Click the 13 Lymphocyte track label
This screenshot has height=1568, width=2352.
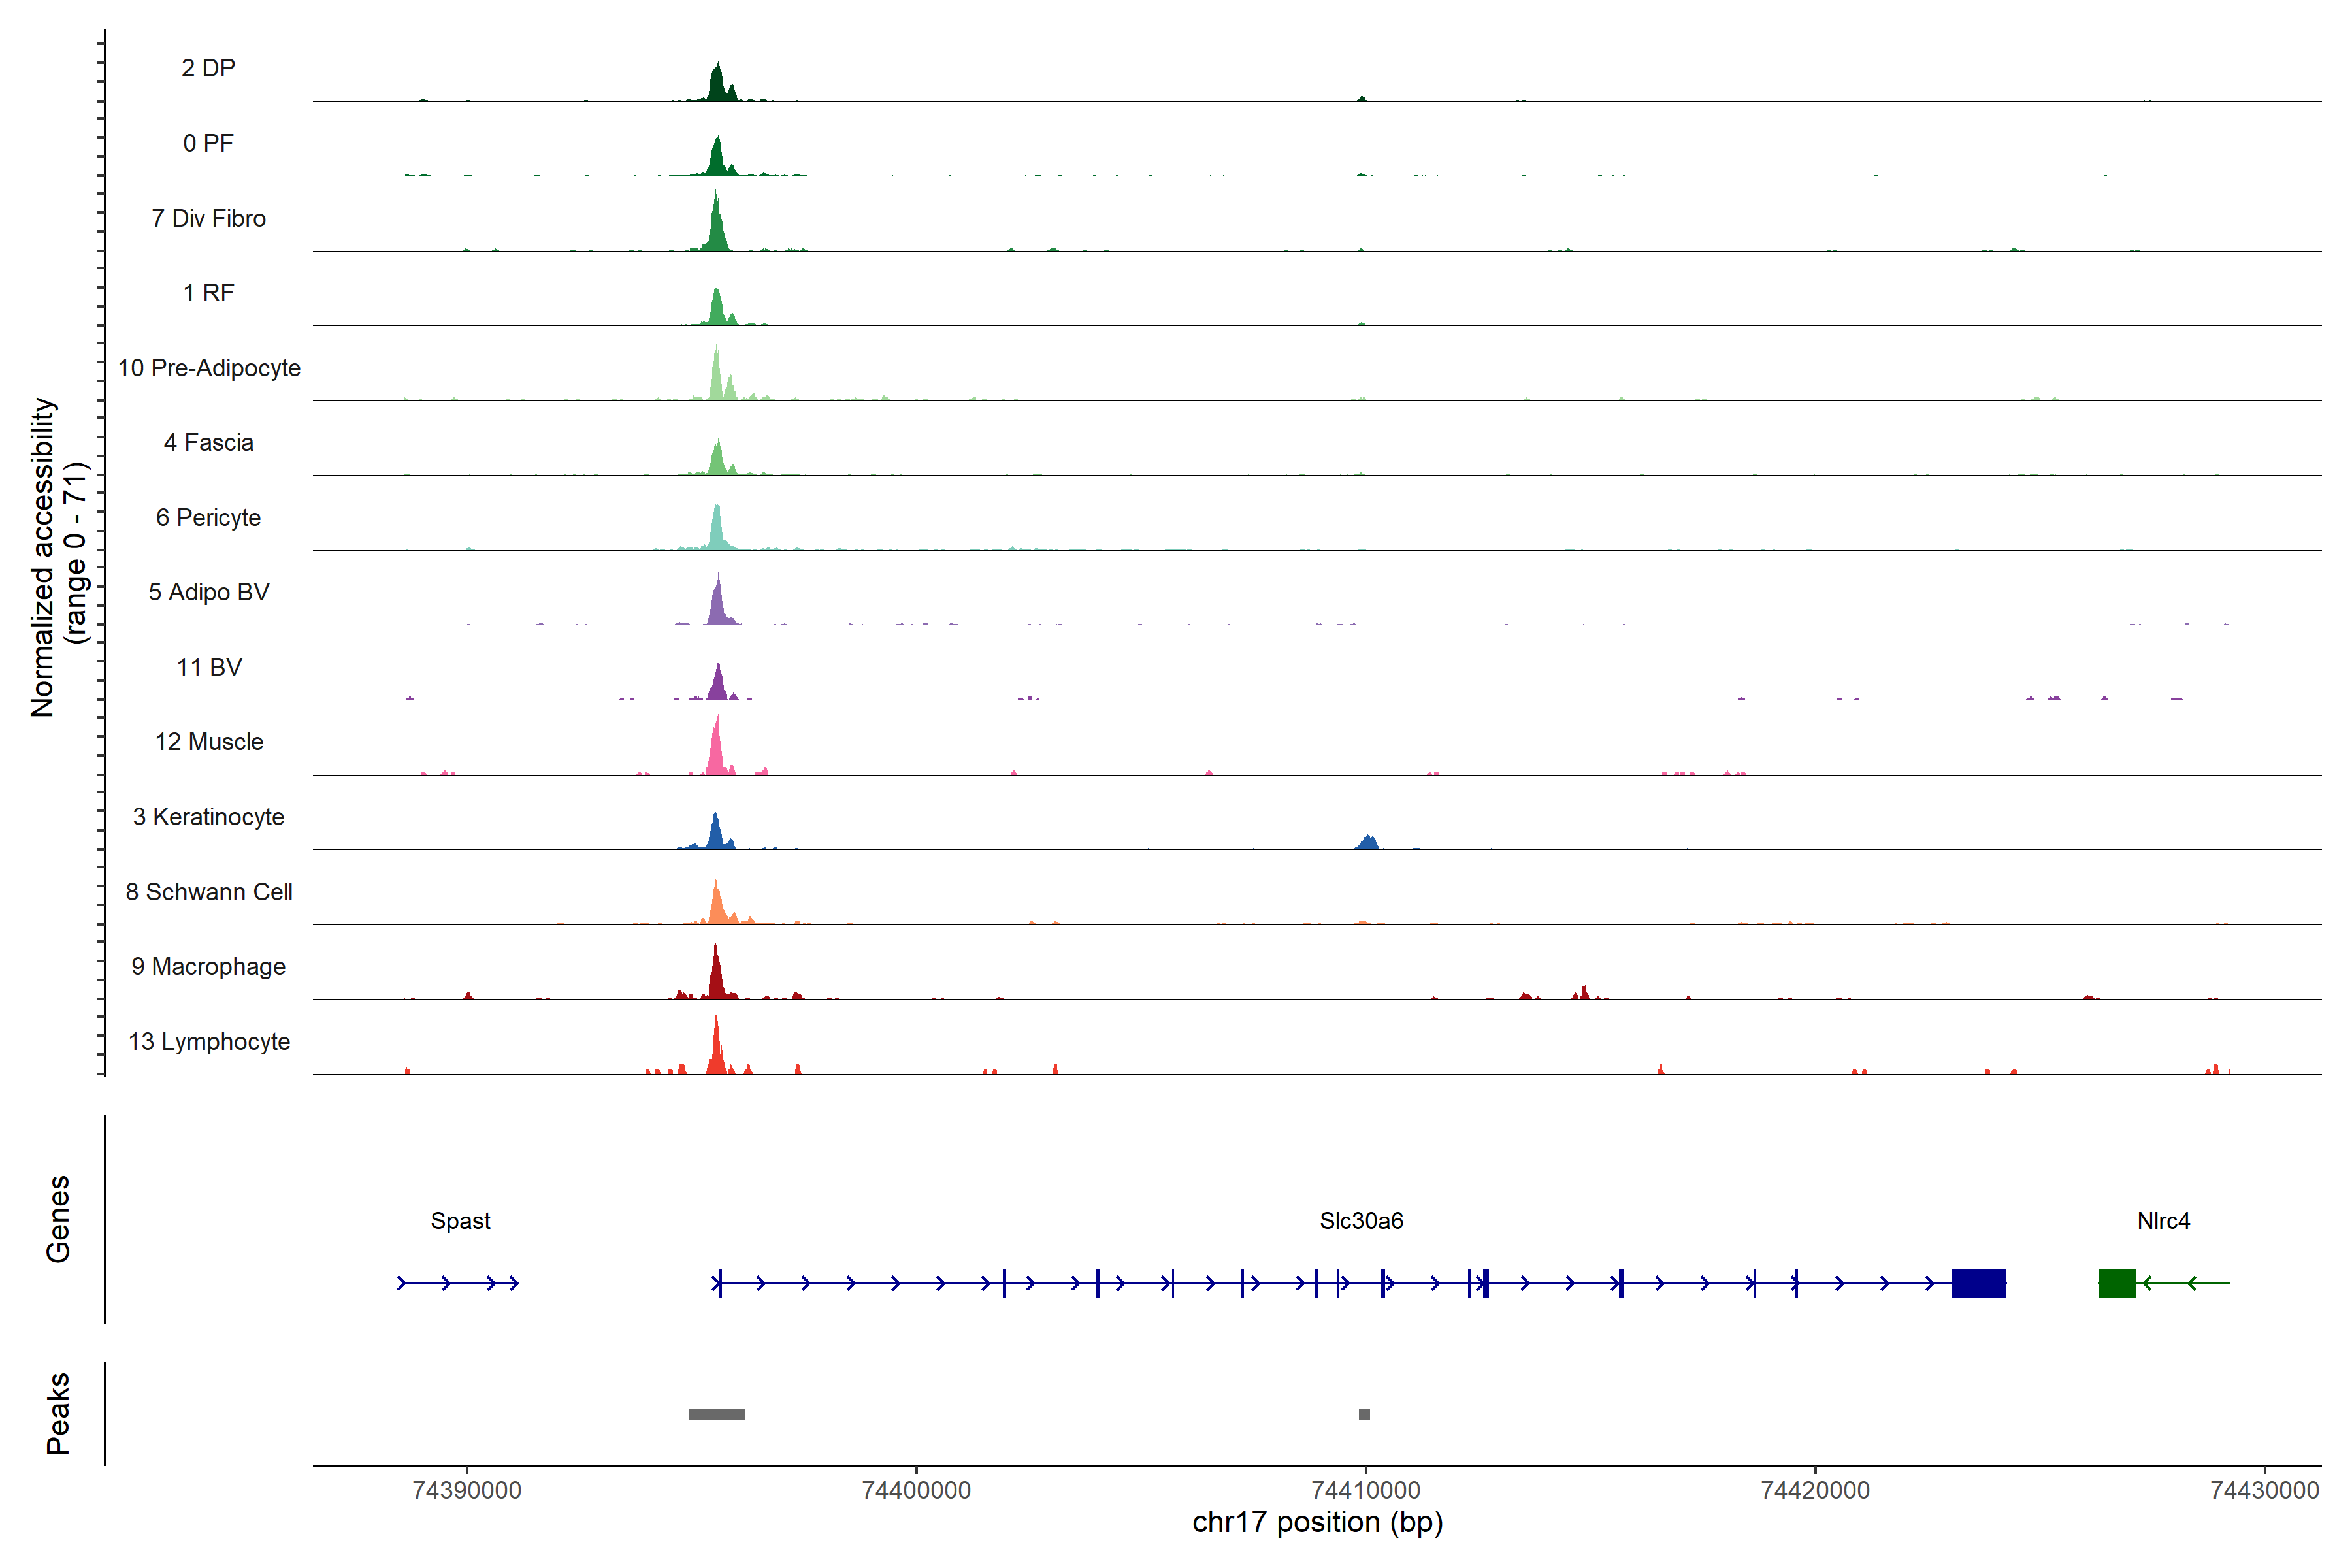pos(209,1041)
